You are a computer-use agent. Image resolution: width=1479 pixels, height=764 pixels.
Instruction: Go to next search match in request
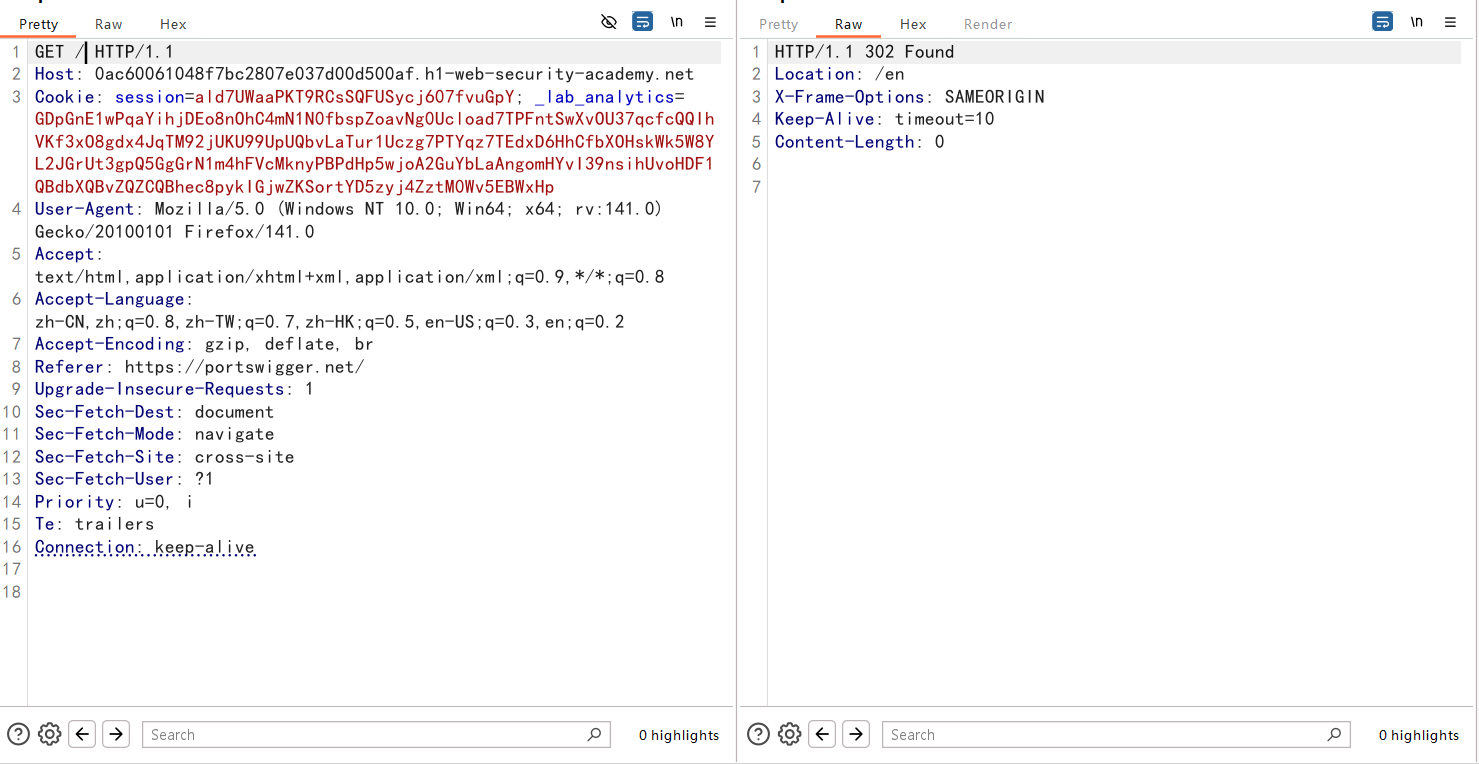(x=116, y=734)
